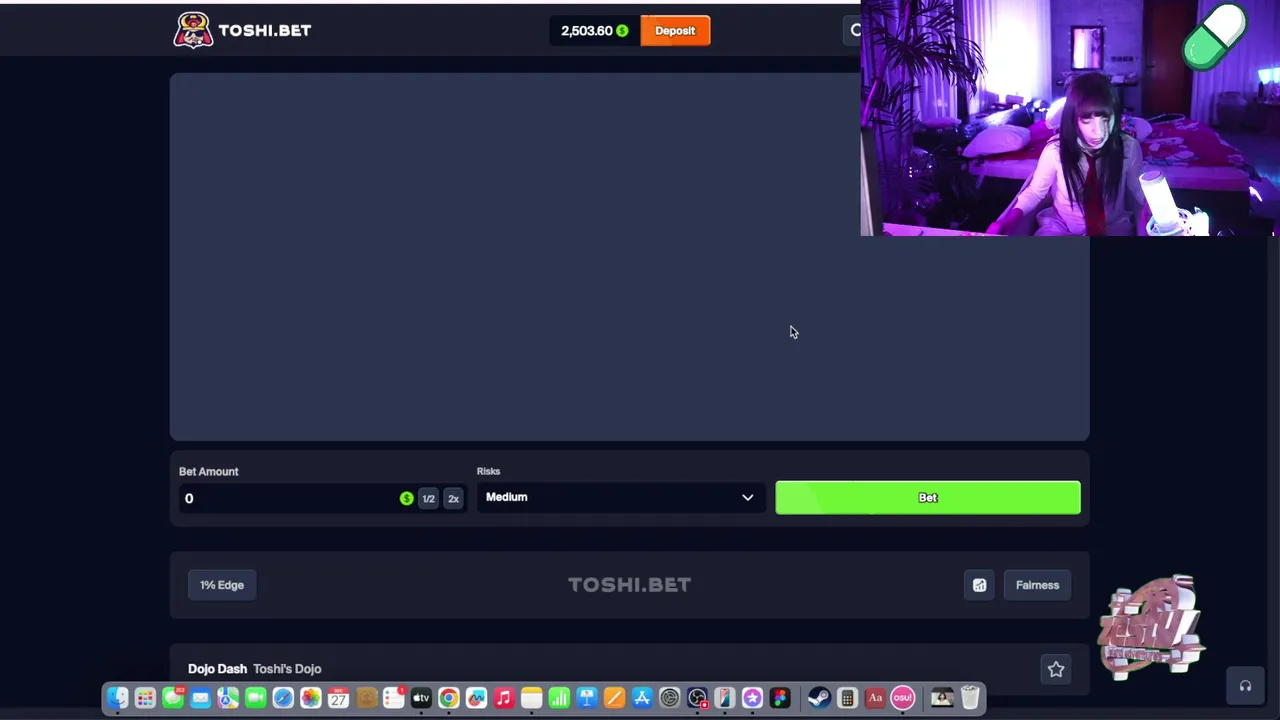Open Launchpad from the Dock
The image size is (1280, 720).
145,697
